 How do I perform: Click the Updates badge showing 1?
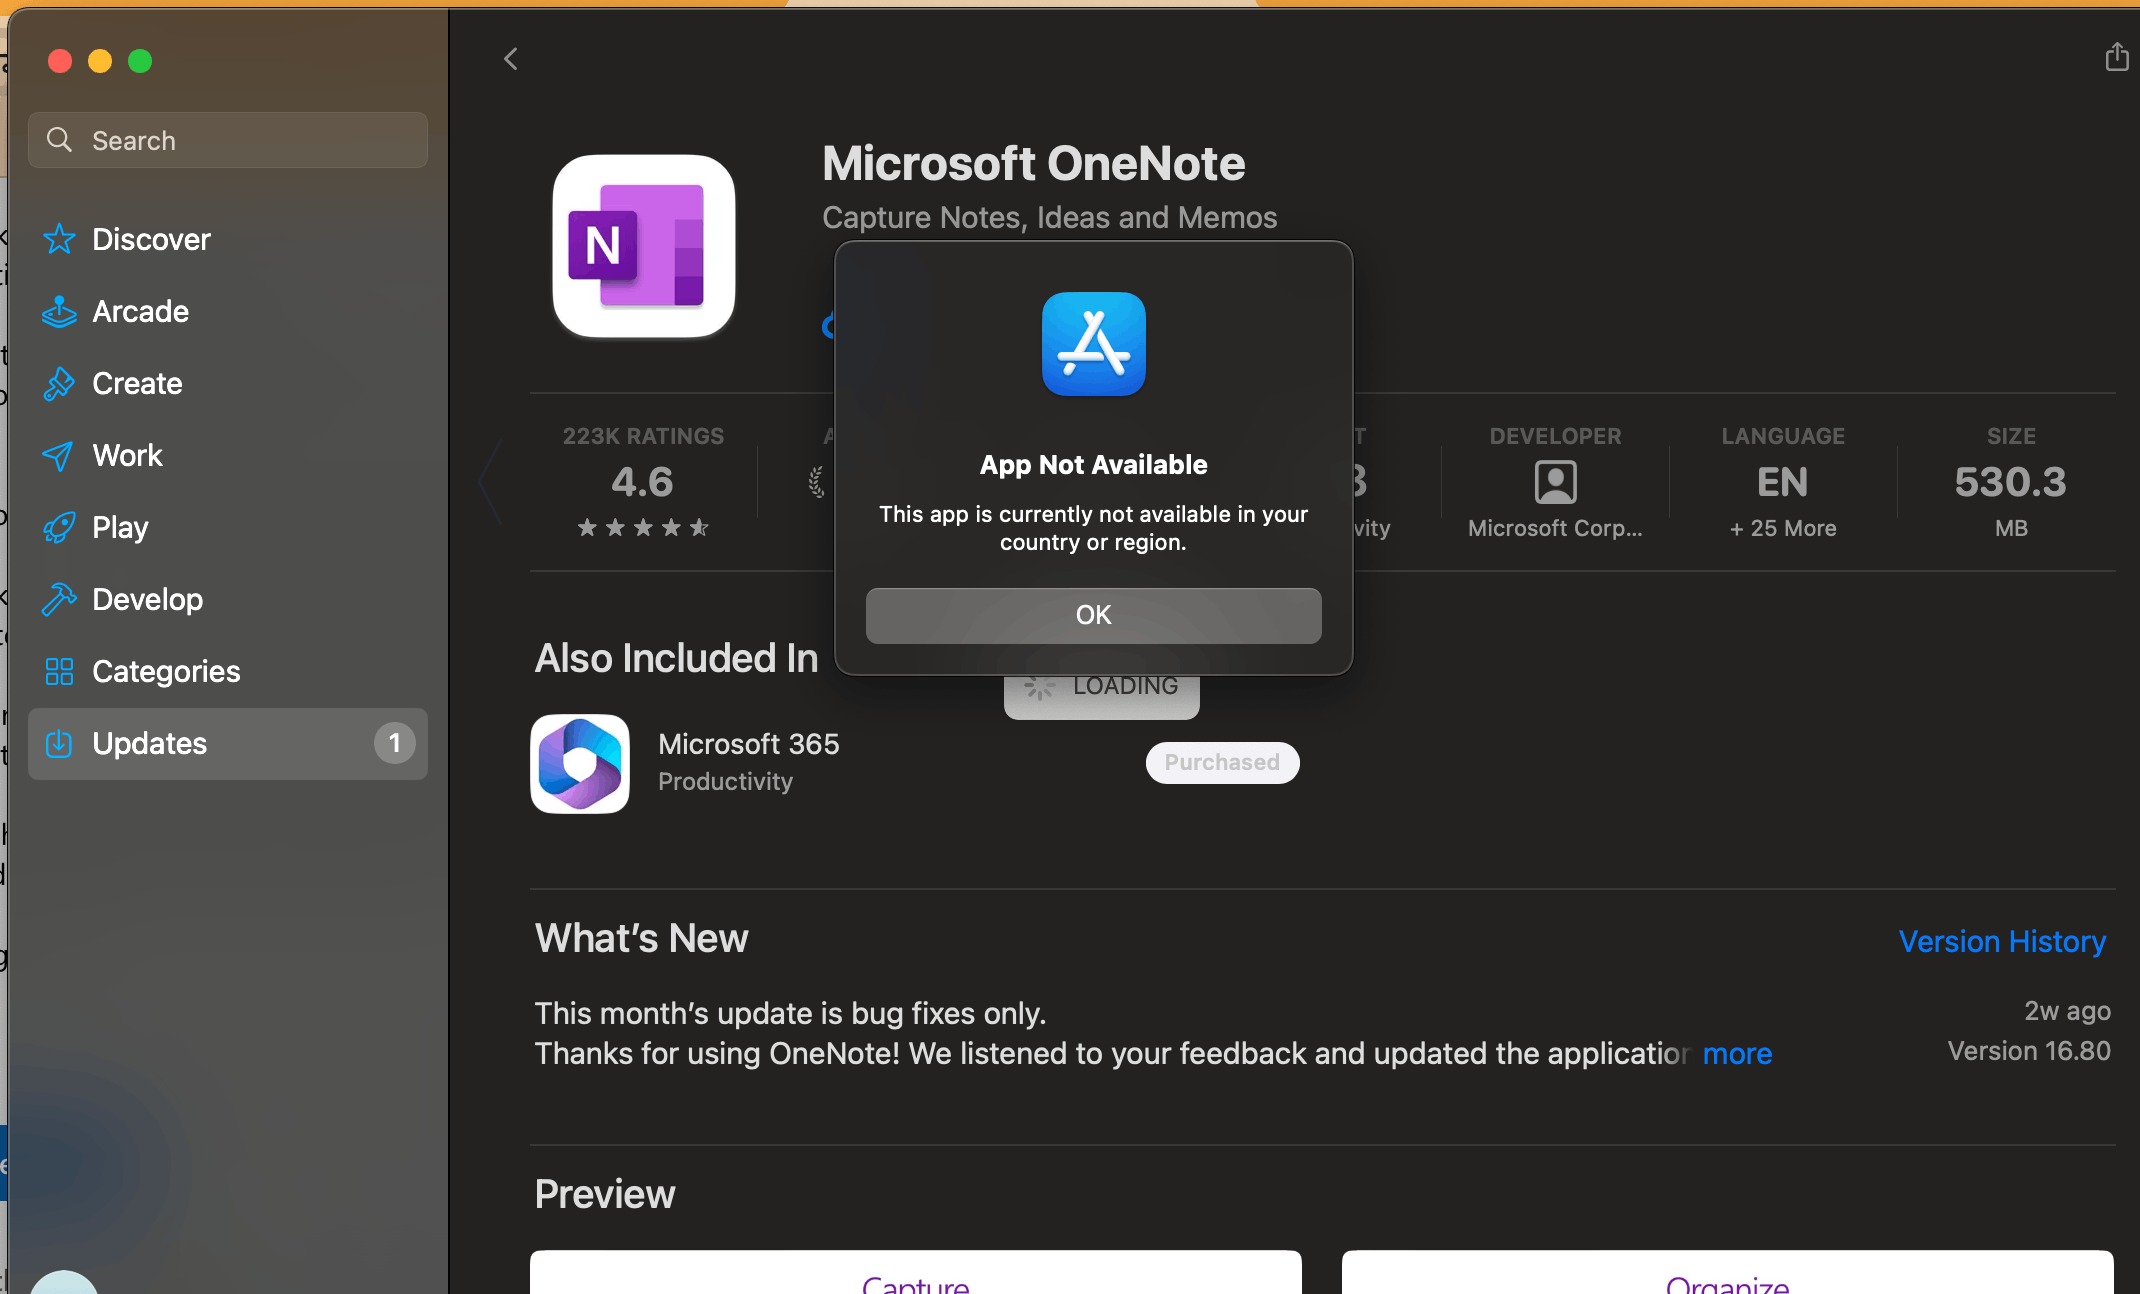395,743
